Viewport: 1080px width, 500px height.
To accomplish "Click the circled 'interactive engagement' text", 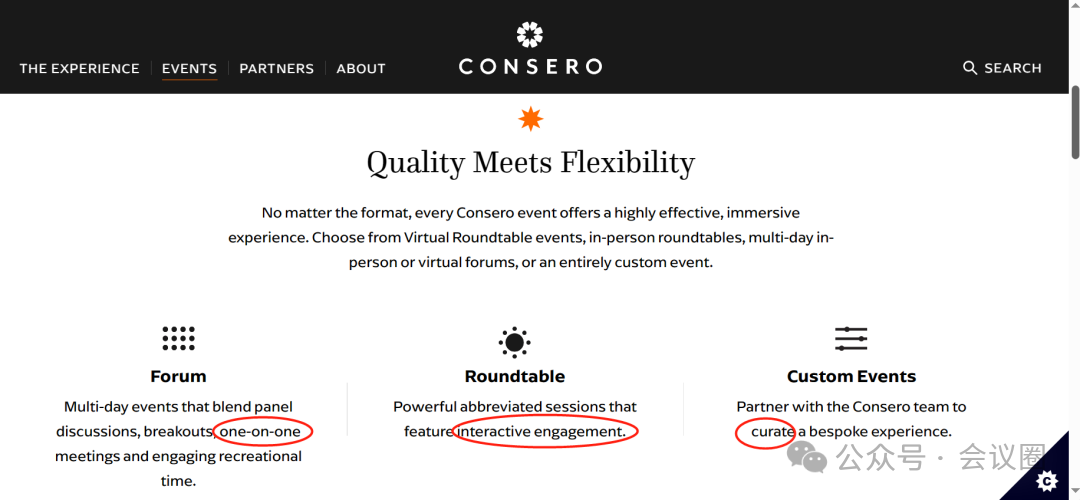I will [x=541, y=431].
